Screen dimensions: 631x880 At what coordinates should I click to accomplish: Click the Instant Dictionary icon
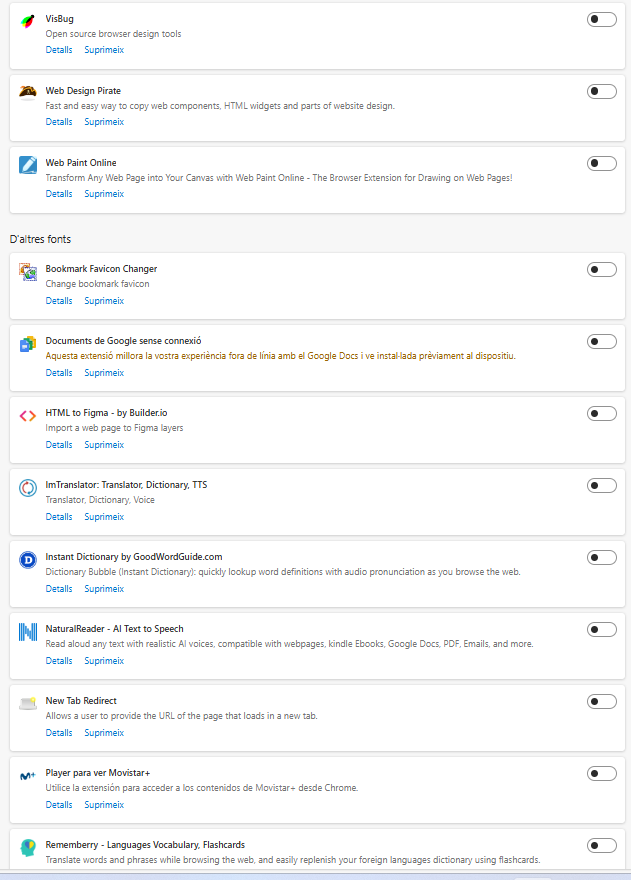28,560
